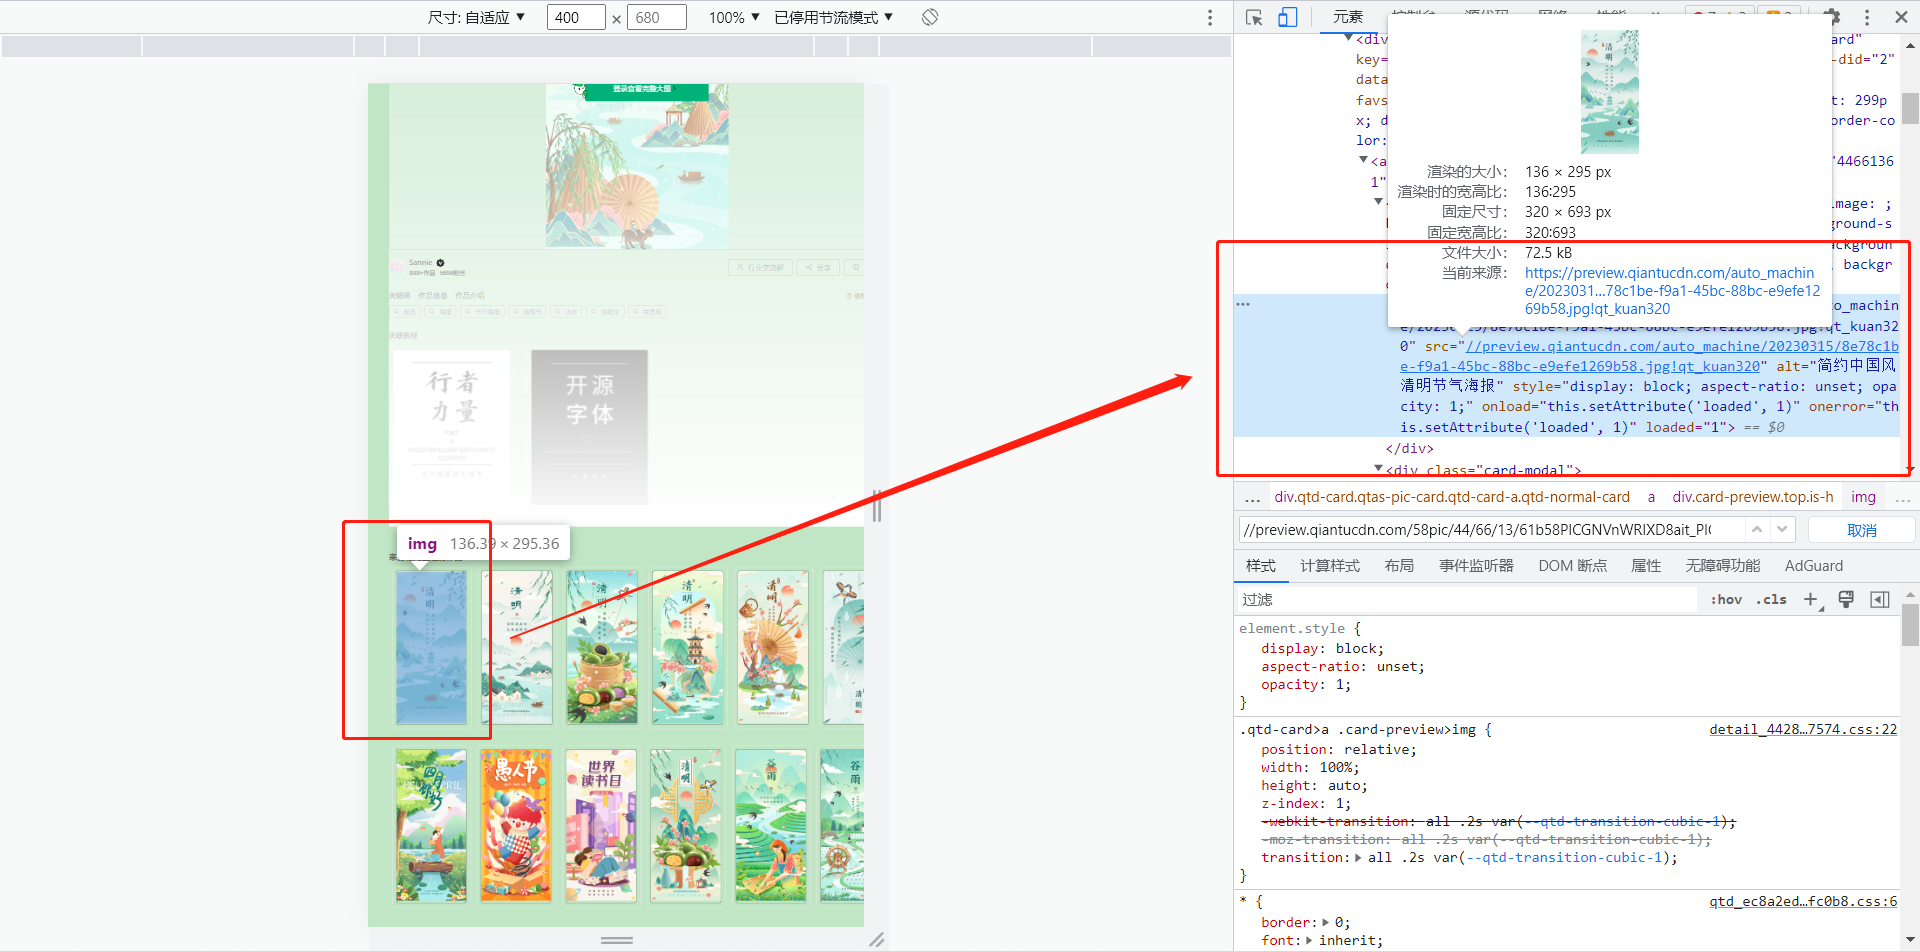The width and height of the screenshot is (1920, 952).
Task: Click the rendering emulation paintbrush icon
Action: pyautogui.click(x=1846, y=599)
